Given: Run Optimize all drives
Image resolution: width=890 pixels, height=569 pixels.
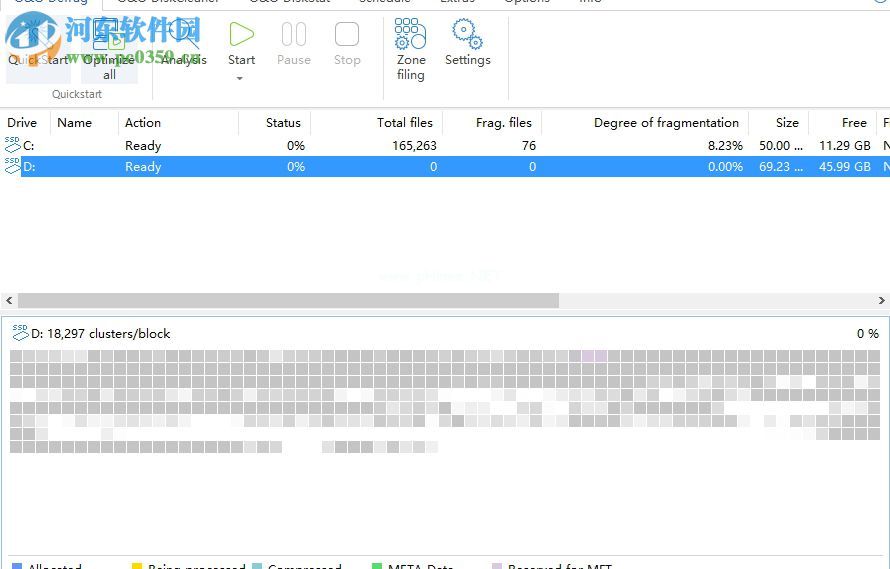Looking at the screenshot, I should tap(109, 50).
